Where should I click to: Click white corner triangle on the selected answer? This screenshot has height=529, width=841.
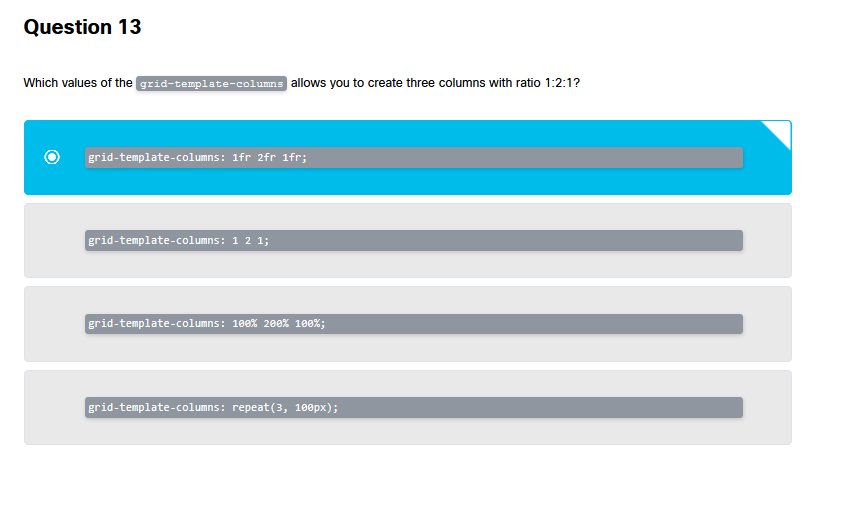tap(780, 130)
